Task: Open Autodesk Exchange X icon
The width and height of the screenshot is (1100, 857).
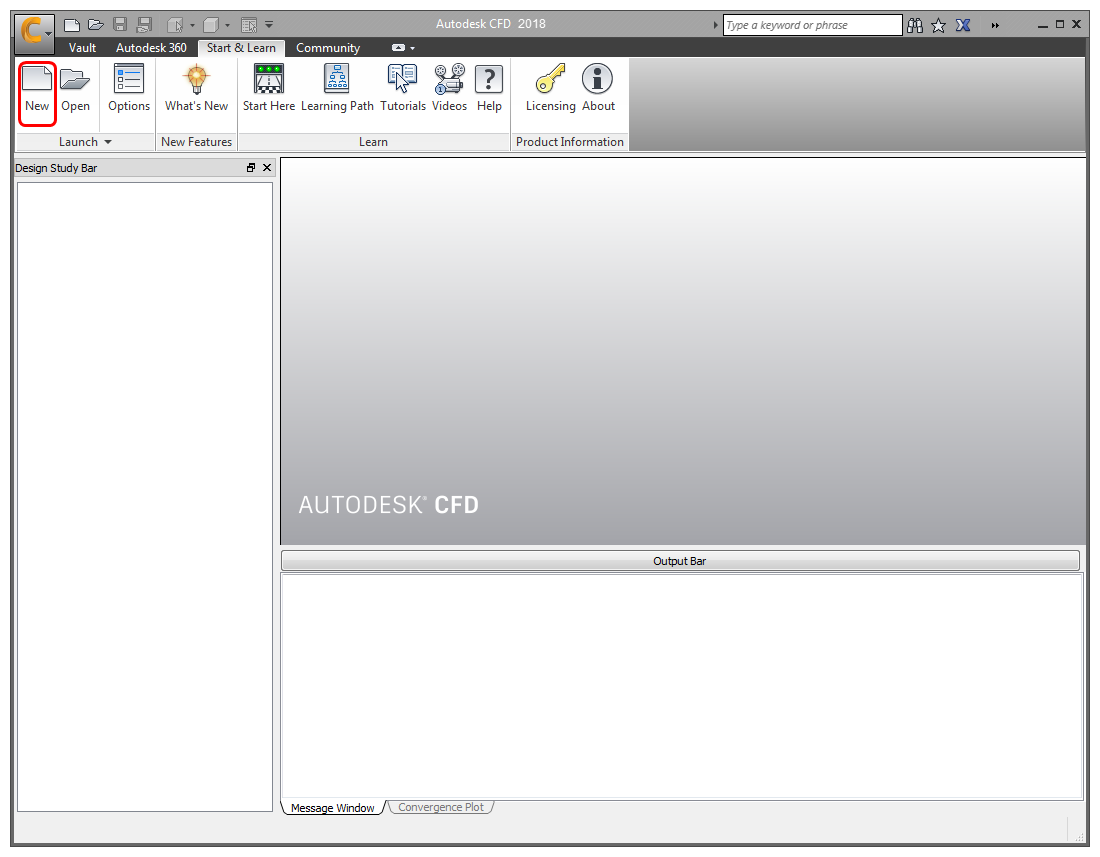Action: 963,25
